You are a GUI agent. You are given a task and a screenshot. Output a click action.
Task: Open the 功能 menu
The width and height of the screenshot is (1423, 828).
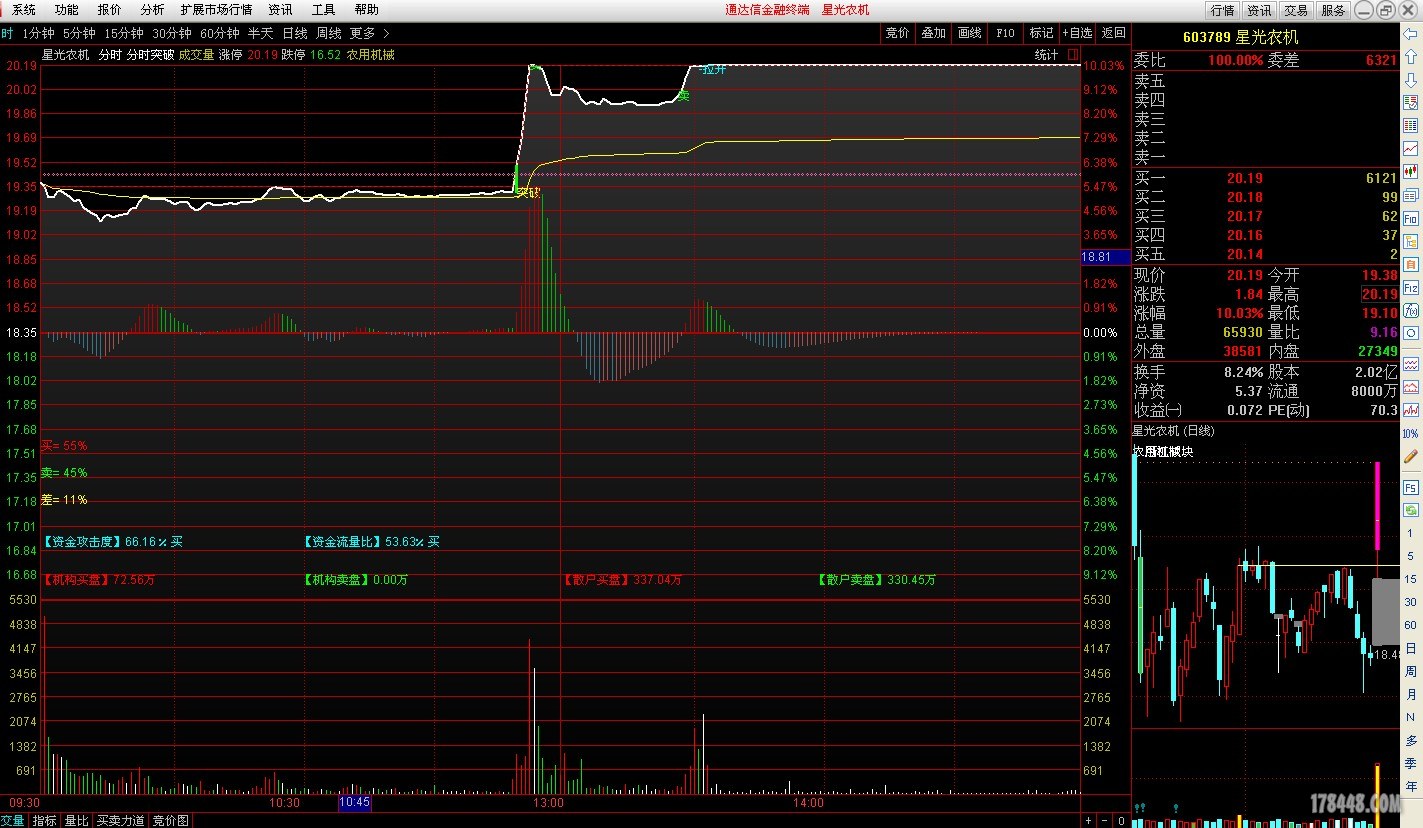click(66, 10)
